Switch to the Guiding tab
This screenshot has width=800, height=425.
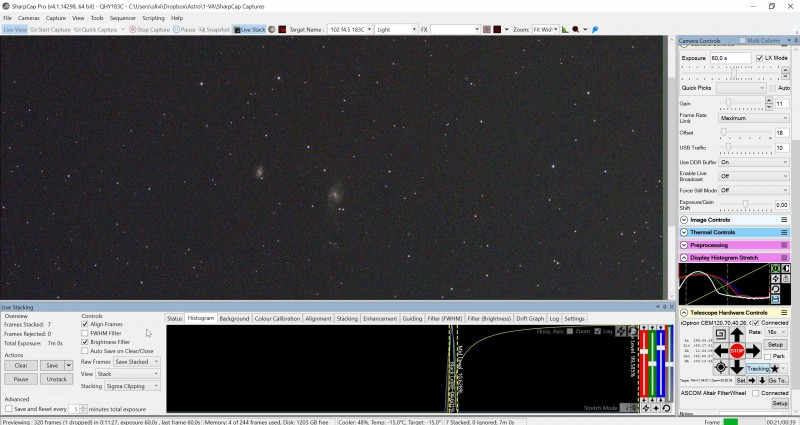412,318
